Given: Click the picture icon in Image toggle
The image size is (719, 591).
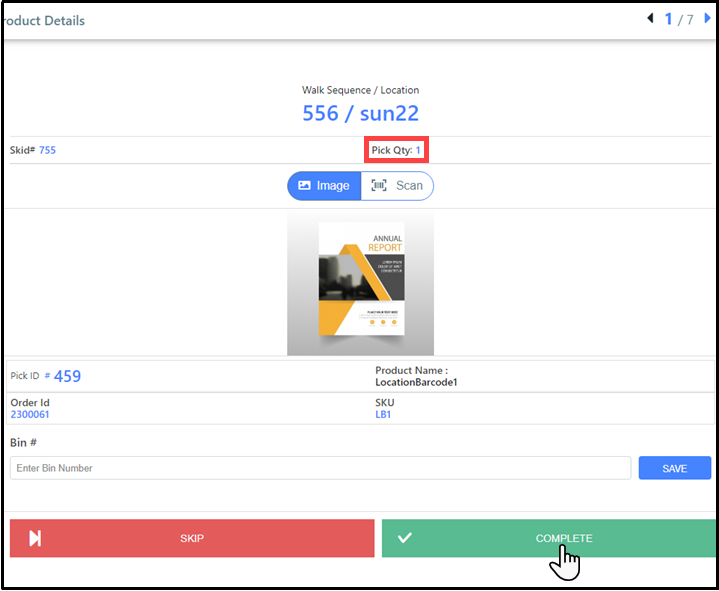Looking at the screenshot, I should pos(304,185).
